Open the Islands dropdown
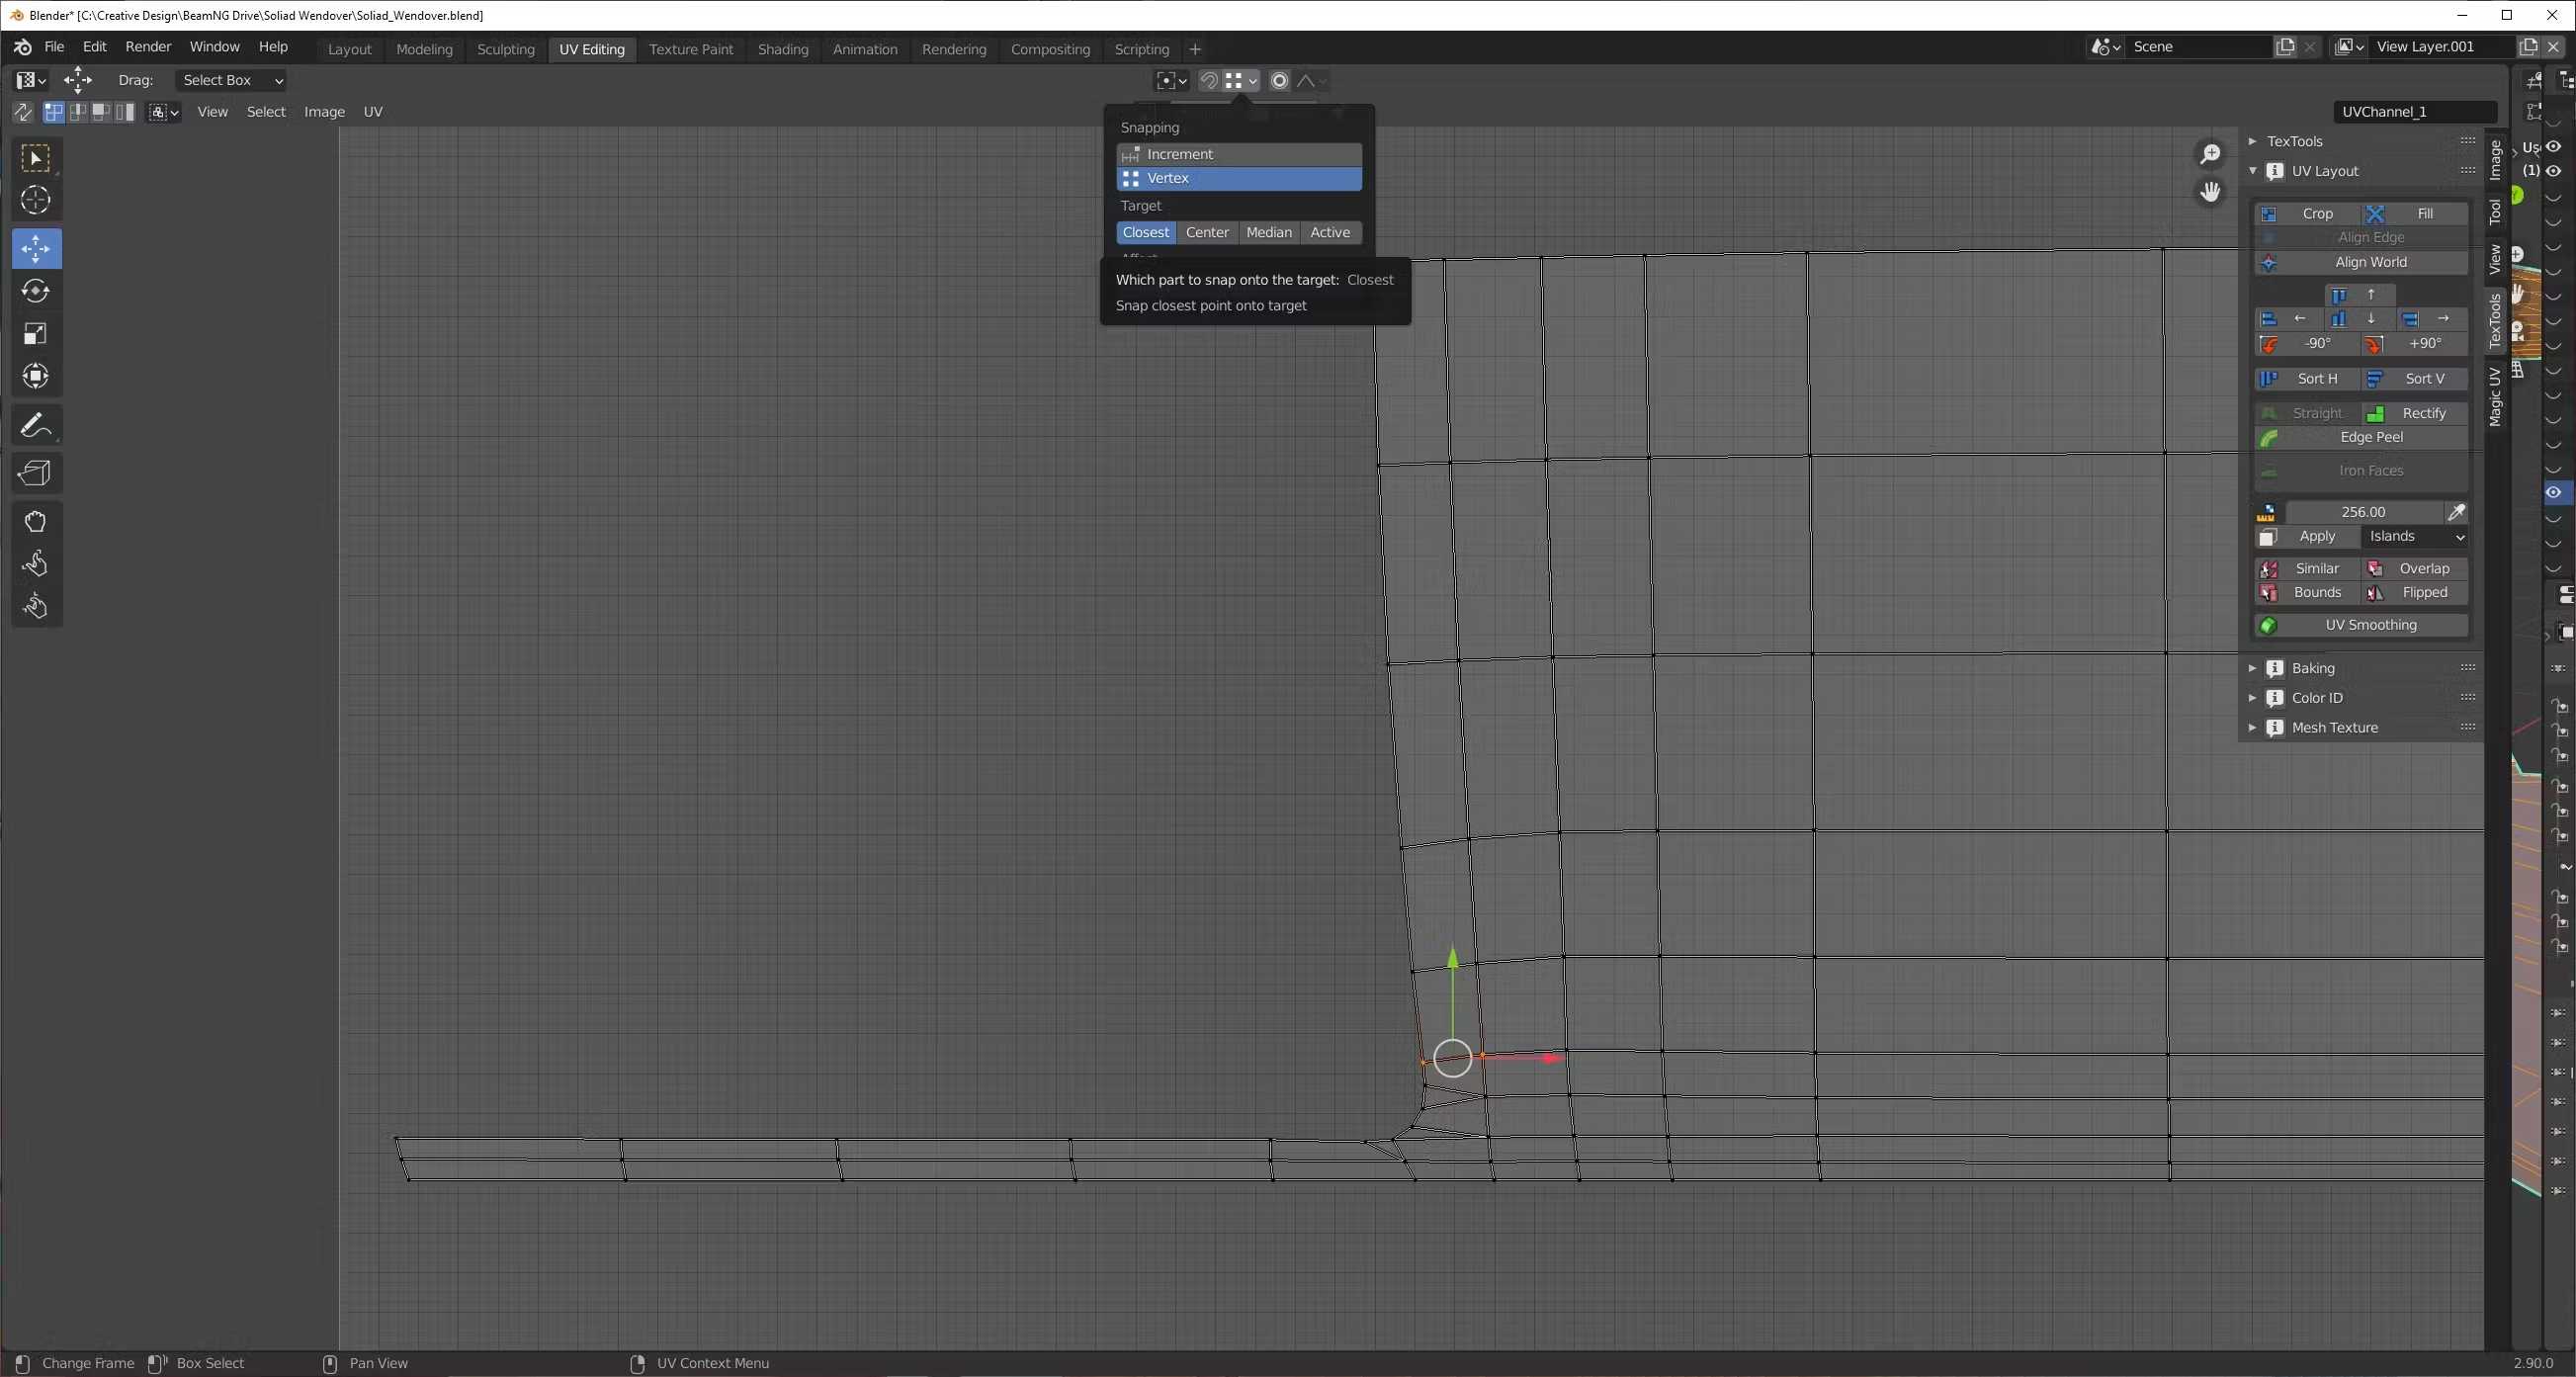 (x=2415, y=536)
